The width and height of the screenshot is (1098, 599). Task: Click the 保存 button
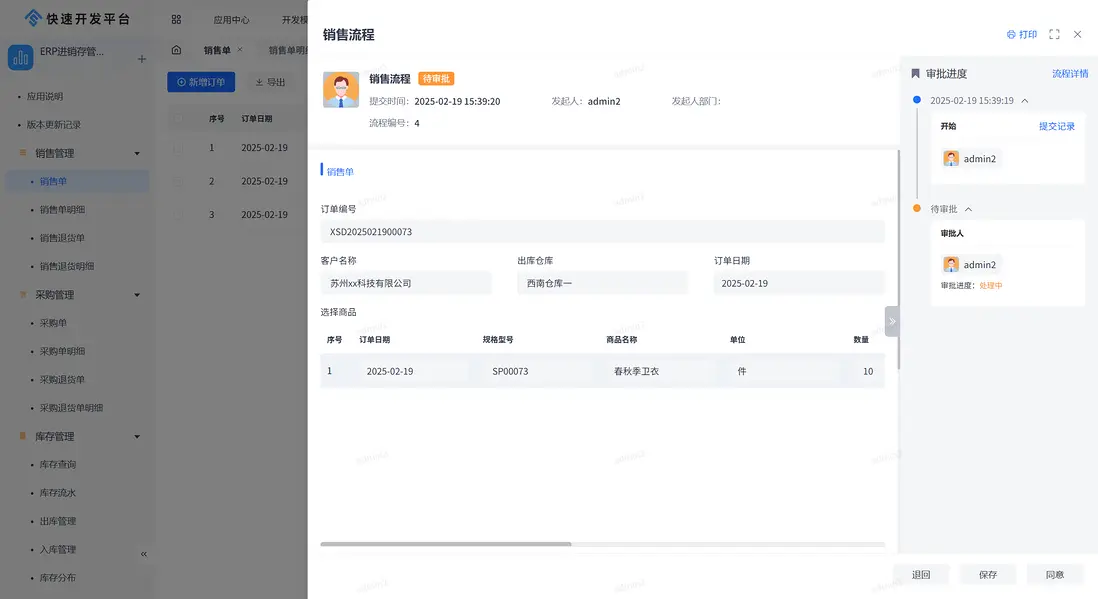[x=988, y=574]
